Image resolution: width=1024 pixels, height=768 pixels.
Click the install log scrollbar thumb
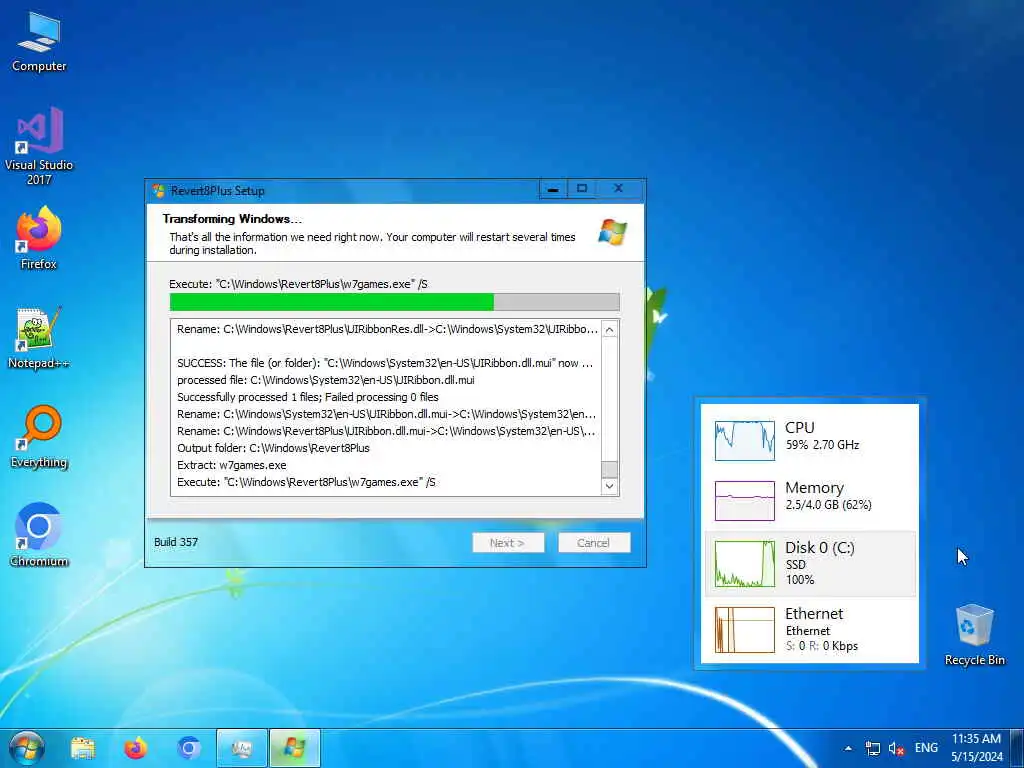[609, 470]
